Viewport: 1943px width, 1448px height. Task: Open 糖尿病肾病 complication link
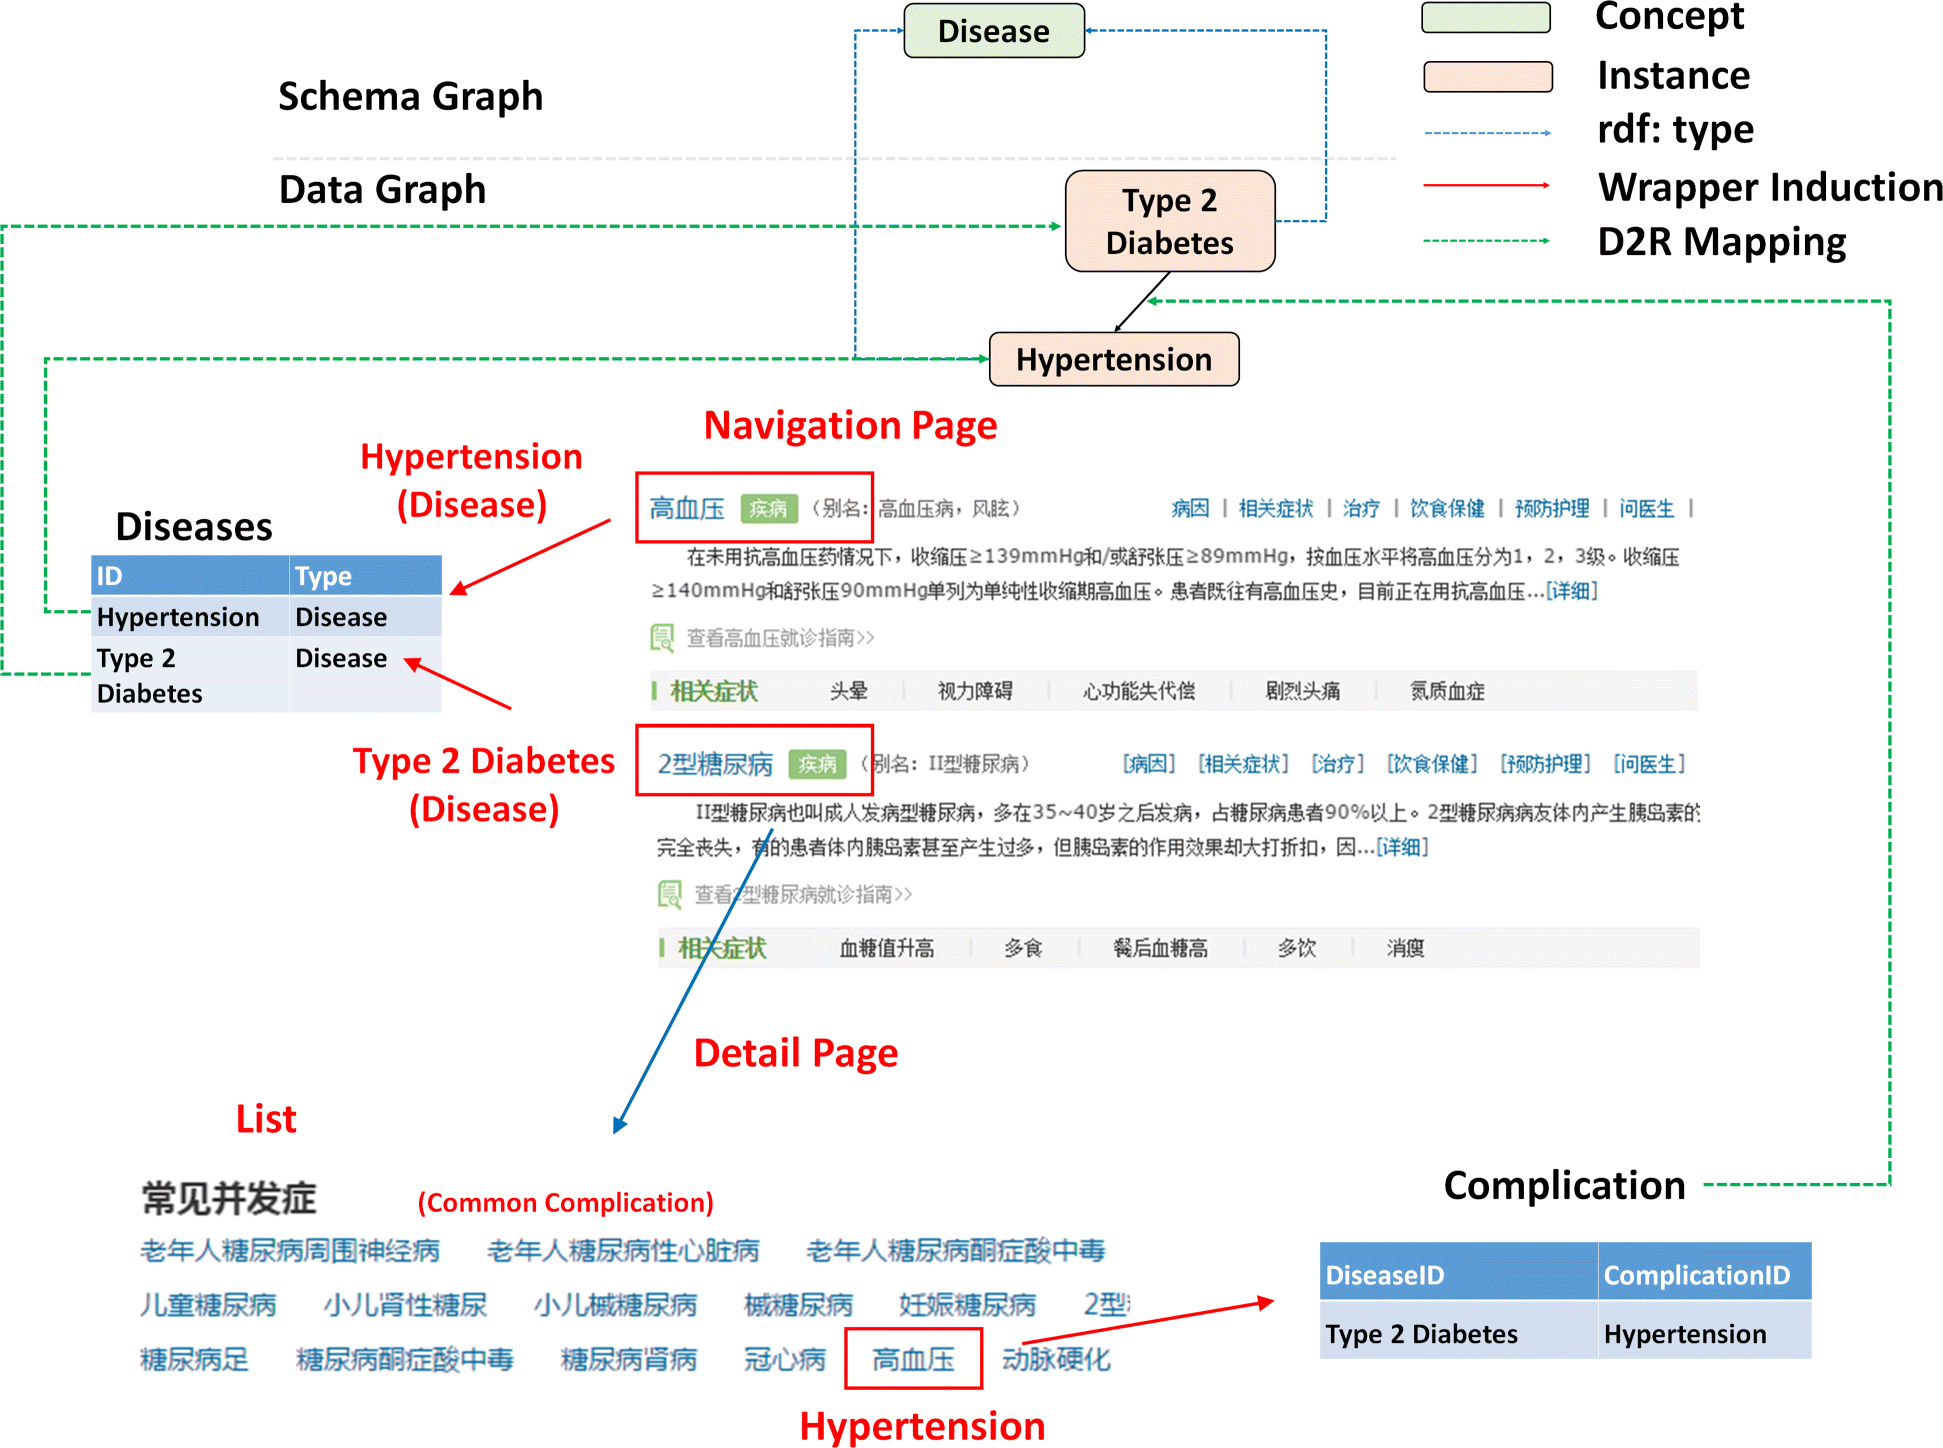629,1359
